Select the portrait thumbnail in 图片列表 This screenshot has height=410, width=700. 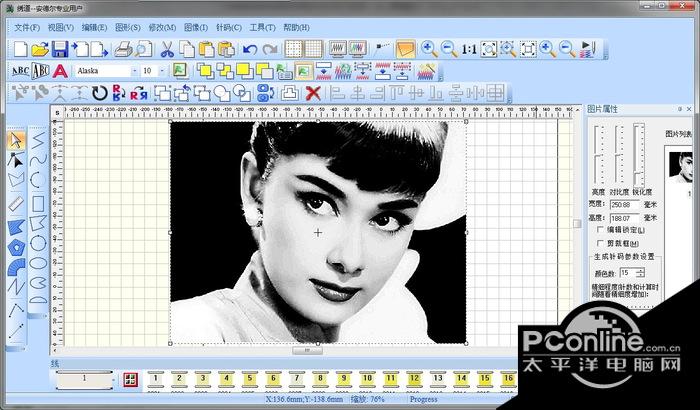coord(680,167)
